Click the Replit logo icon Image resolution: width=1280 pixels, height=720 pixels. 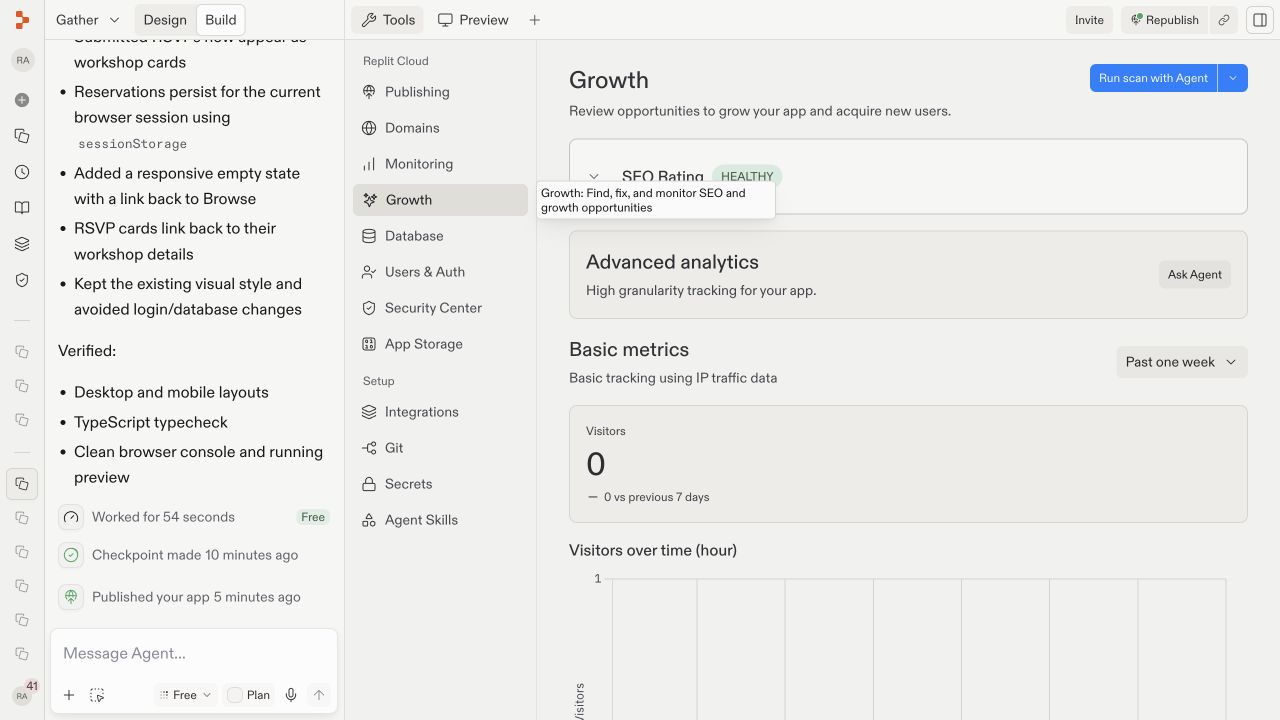click(22, 20)
